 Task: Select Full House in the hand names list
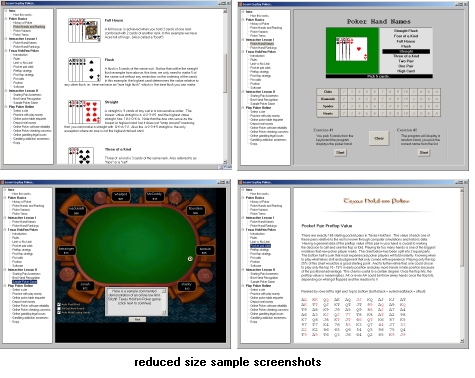406,41
